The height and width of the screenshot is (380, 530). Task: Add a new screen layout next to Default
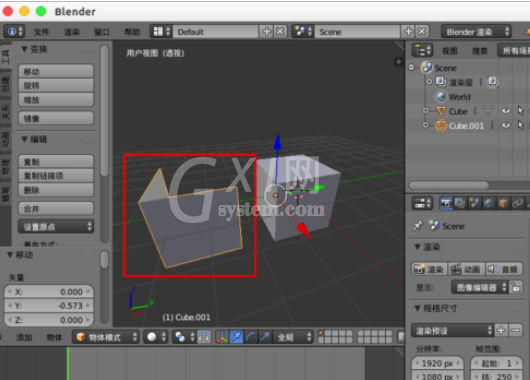click(x=267, y=32)
